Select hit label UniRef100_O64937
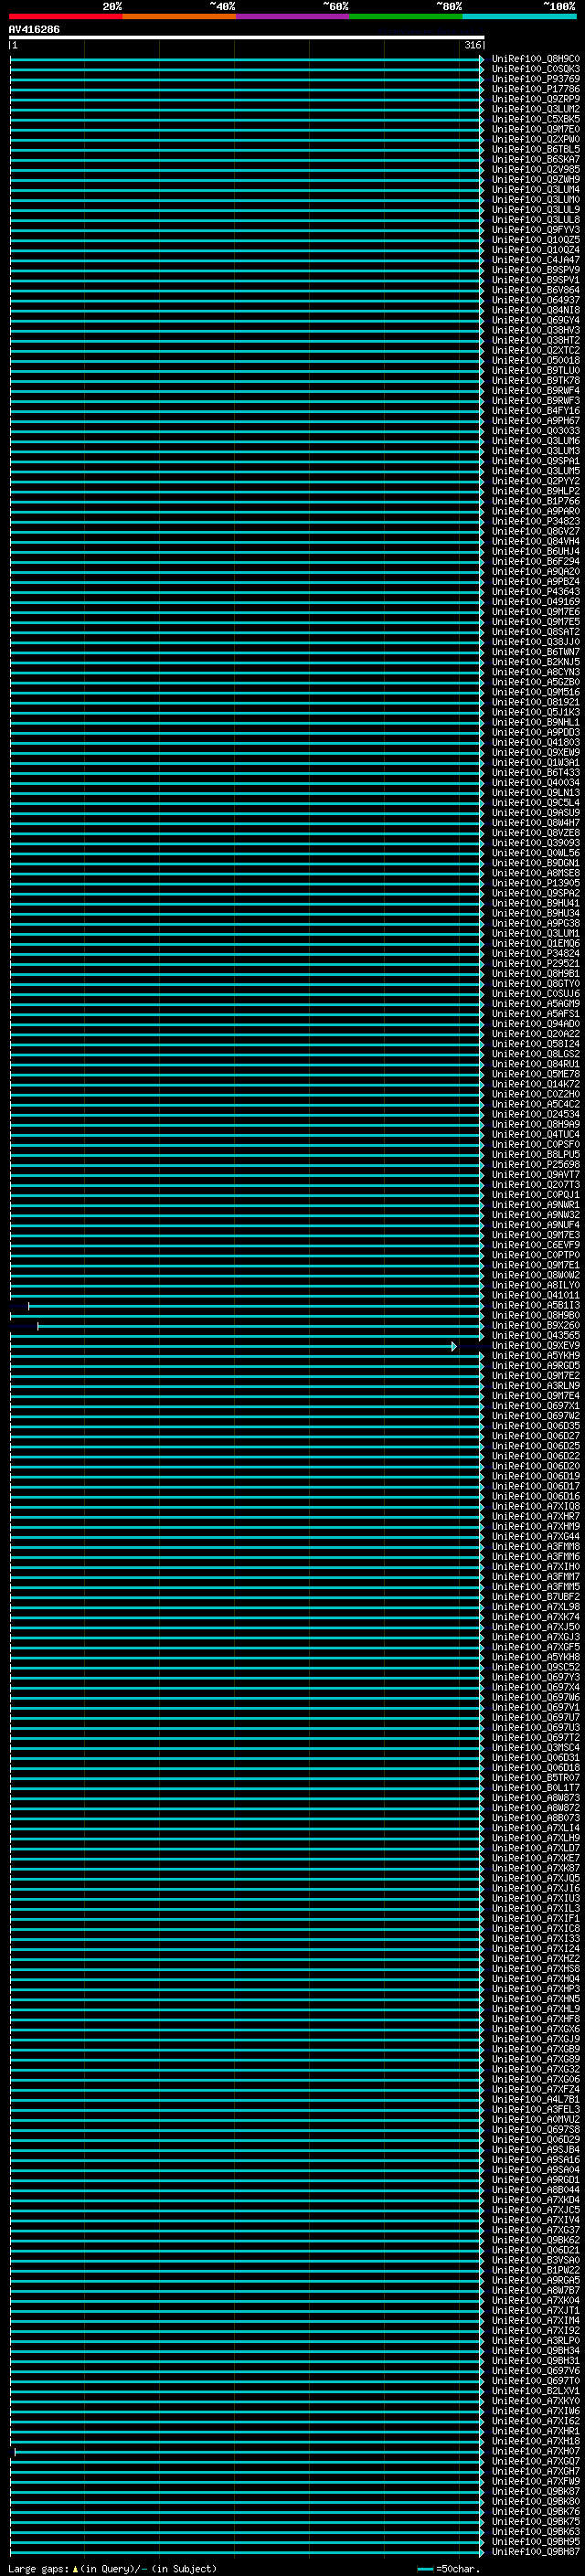The image size is (585, 2576). pyautogui.click(x=536, y=300)
